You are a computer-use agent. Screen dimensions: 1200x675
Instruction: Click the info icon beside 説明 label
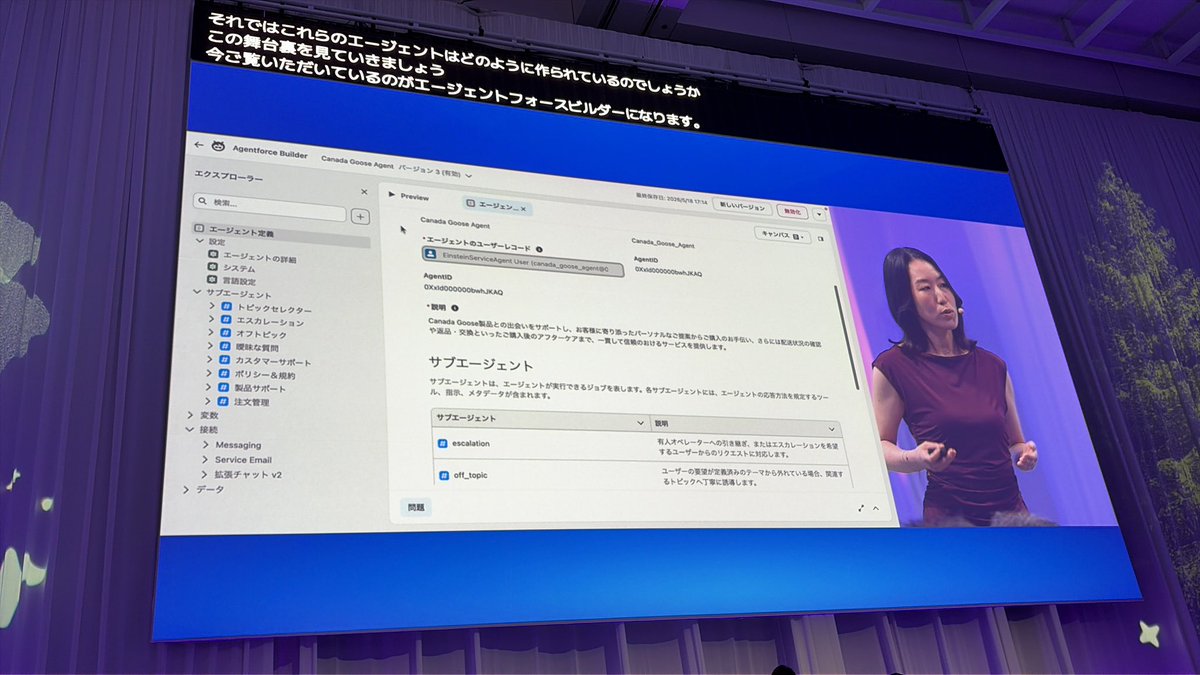click(455, 308)
